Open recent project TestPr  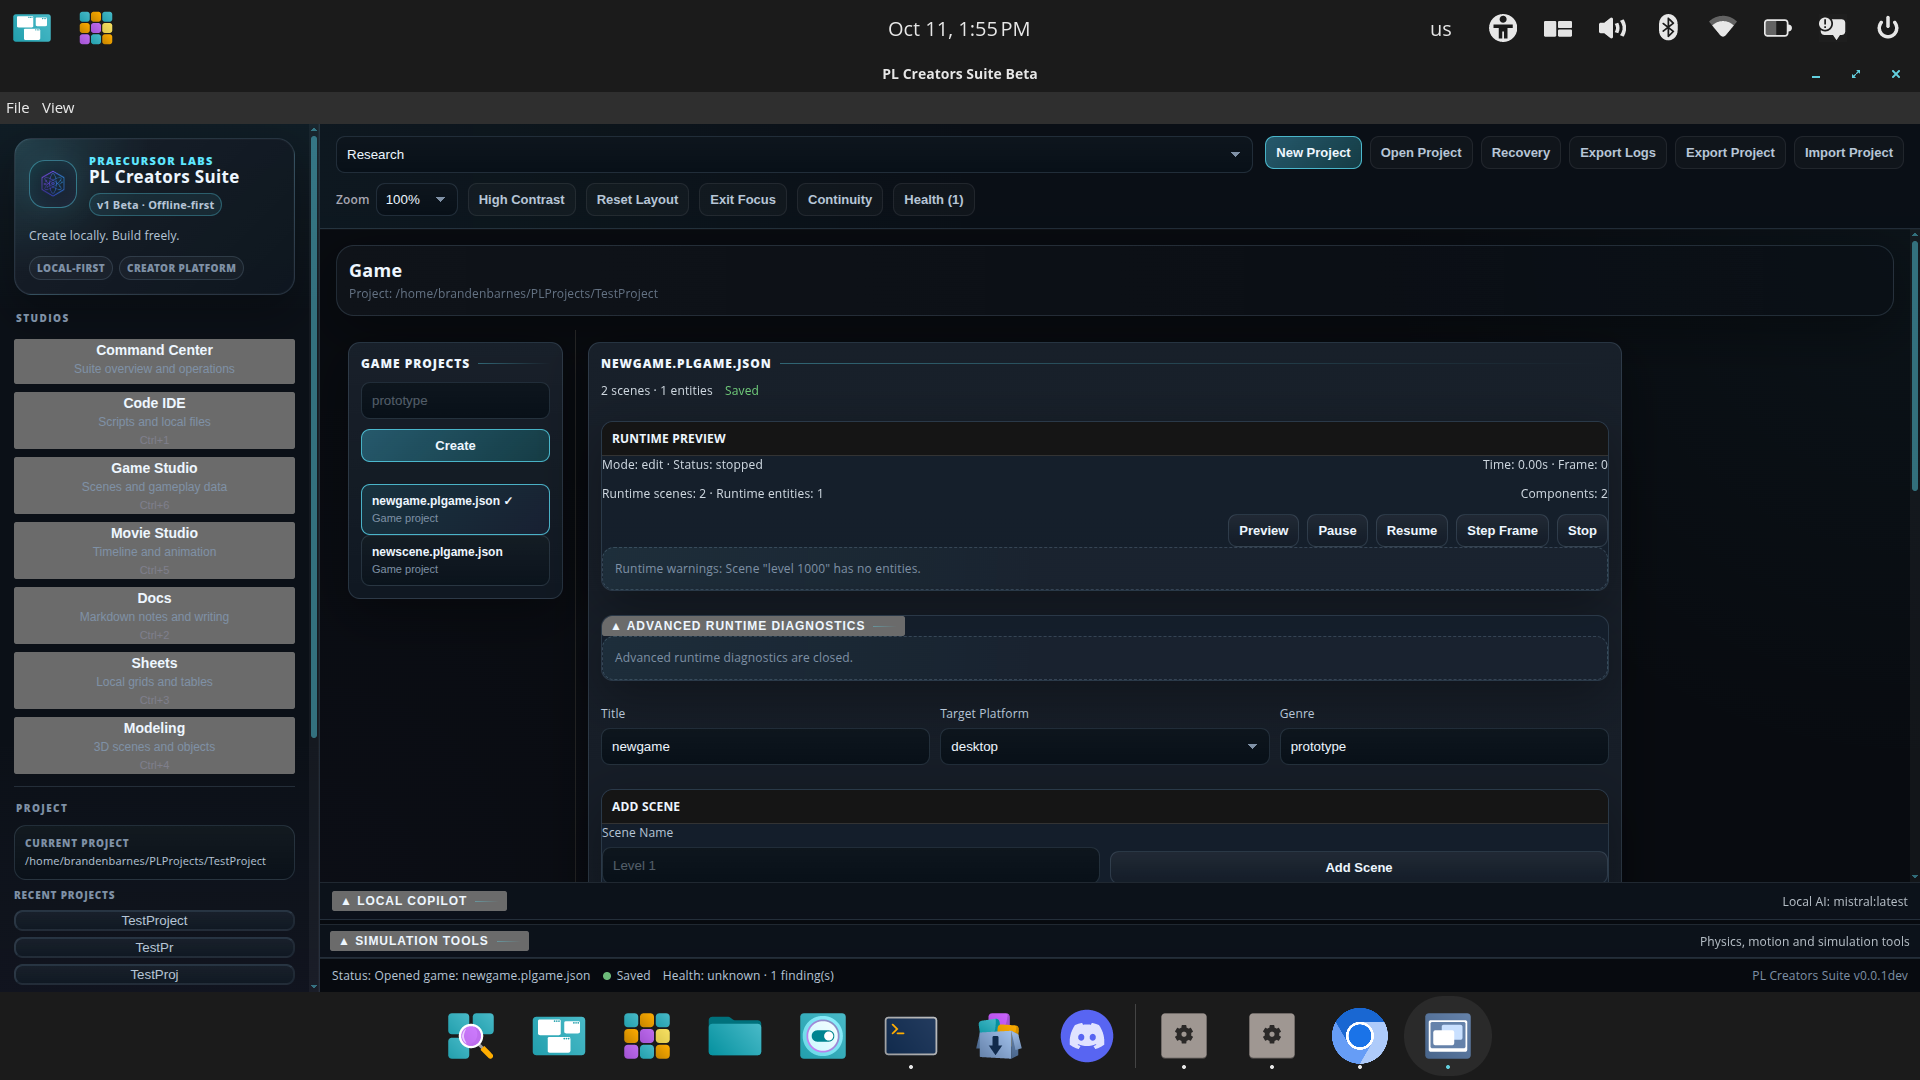pos(154,948)
